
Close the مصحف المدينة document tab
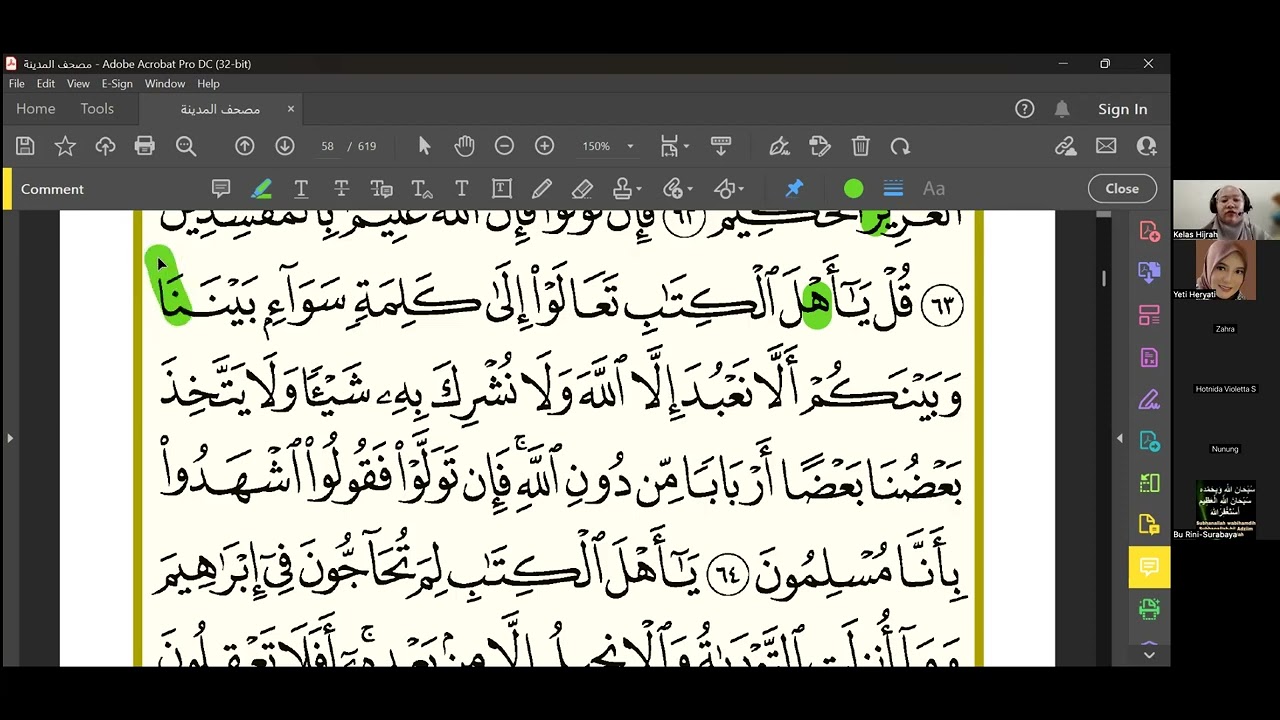click(x=291, y=109)
